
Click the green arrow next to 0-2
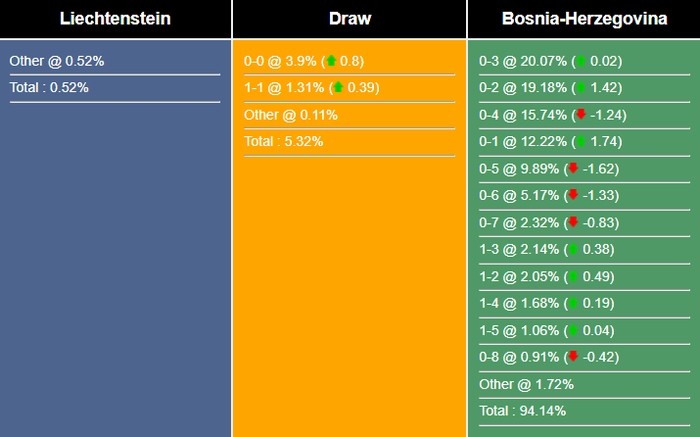580,88
